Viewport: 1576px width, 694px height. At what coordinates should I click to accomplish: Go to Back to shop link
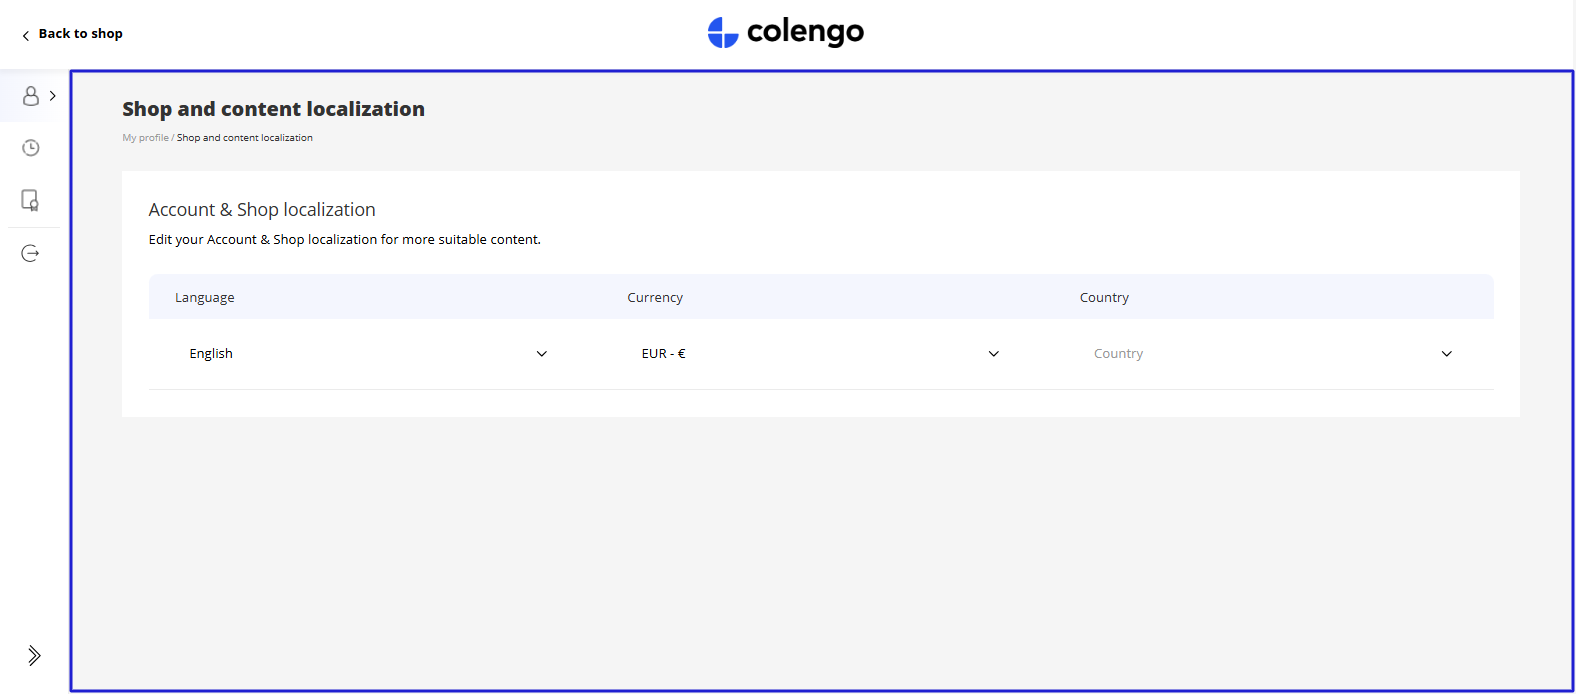coord(80,34)
